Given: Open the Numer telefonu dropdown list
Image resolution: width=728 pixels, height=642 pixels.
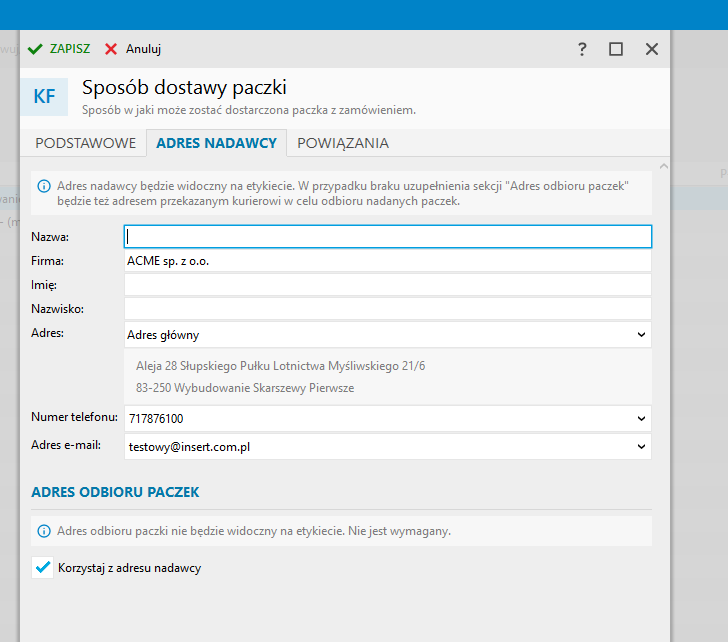Looking at the screenshot, I should click(x=641, y=418).
